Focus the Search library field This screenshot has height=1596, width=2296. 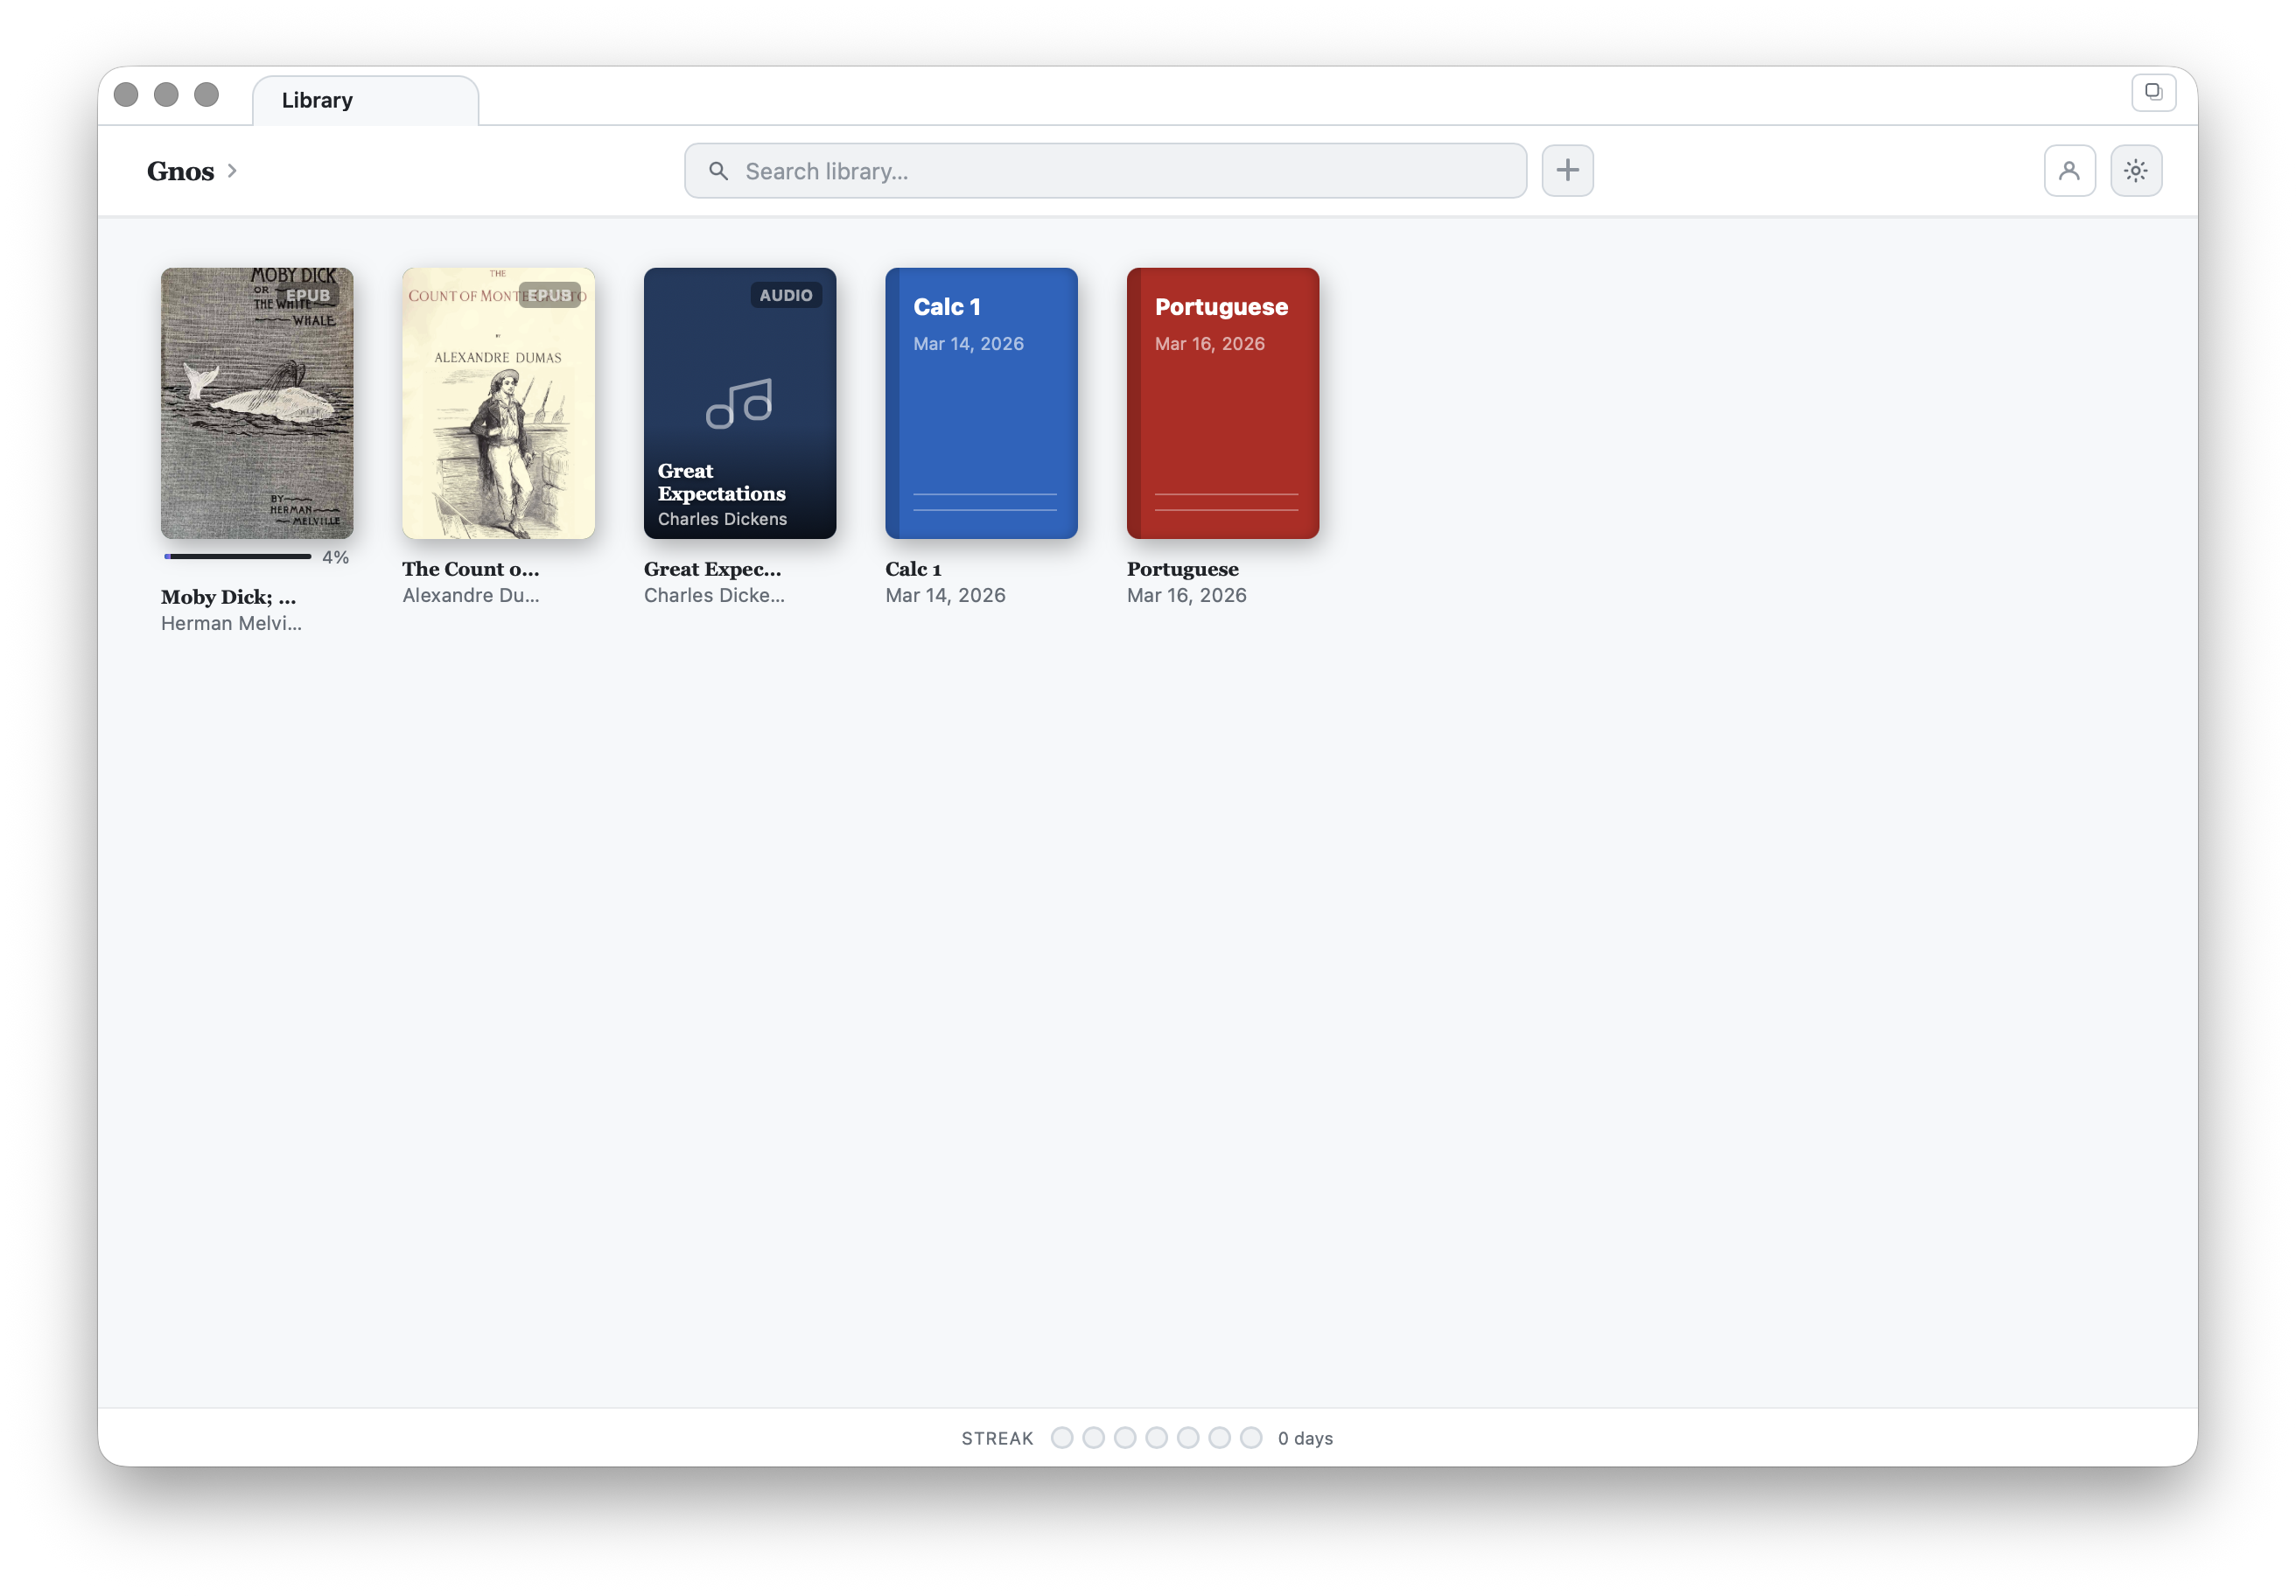(x=1105, y=171)
